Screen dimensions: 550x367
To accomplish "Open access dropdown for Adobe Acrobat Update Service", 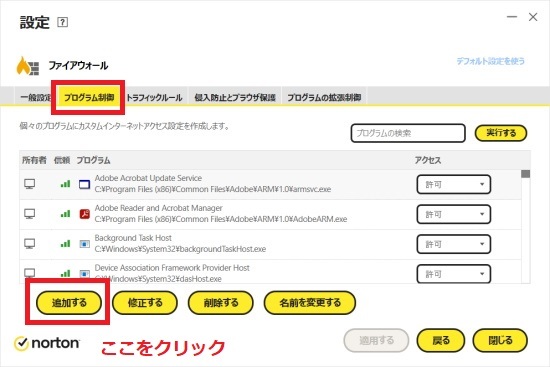I will (454, 184).
